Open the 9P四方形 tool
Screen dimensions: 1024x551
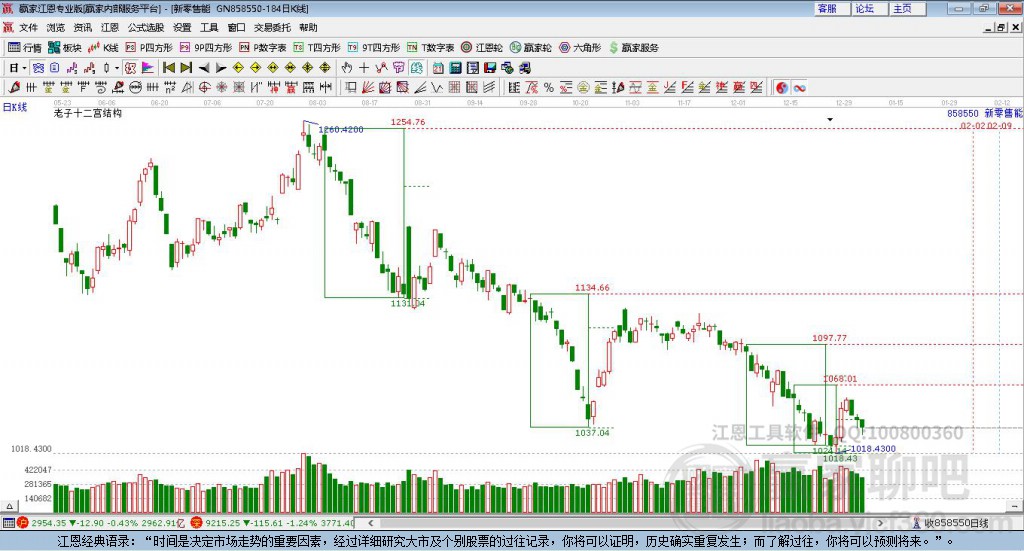(206, 48)
